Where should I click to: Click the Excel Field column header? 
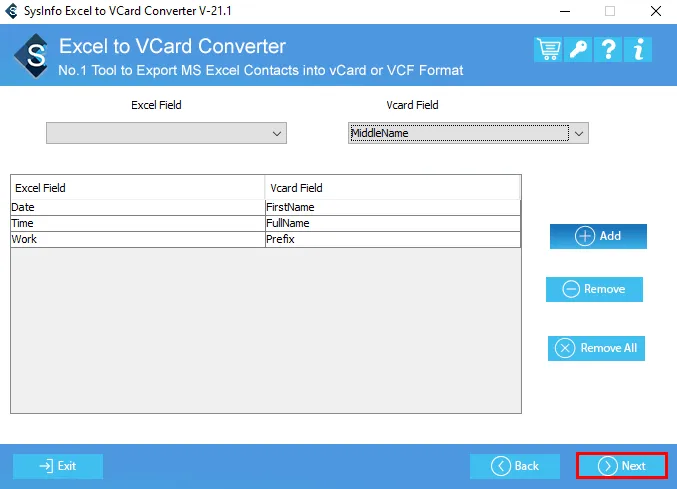tap(138, 188)
